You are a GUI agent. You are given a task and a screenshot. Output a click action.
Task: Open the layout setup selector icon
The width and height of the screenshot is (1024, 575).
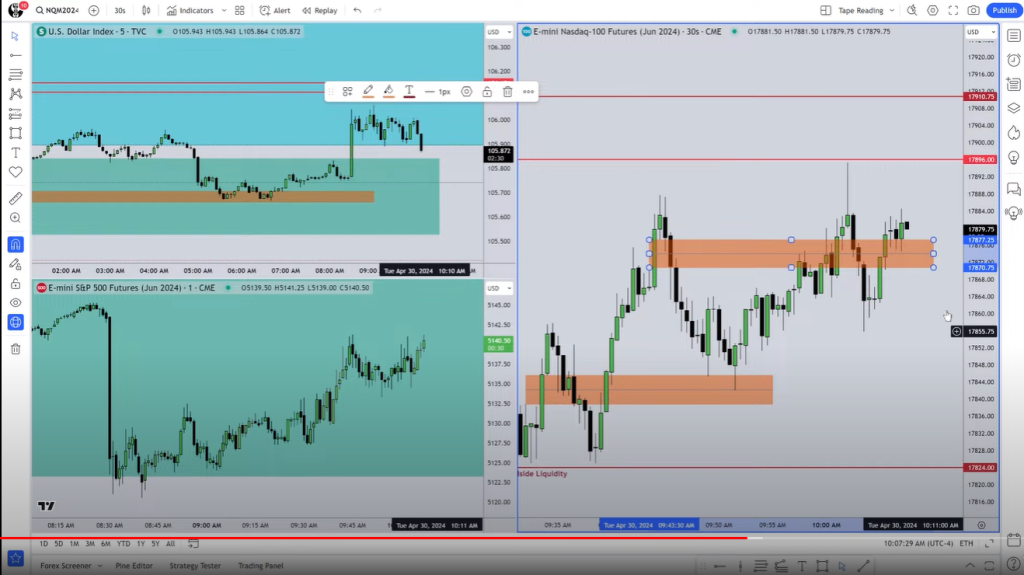825,10
